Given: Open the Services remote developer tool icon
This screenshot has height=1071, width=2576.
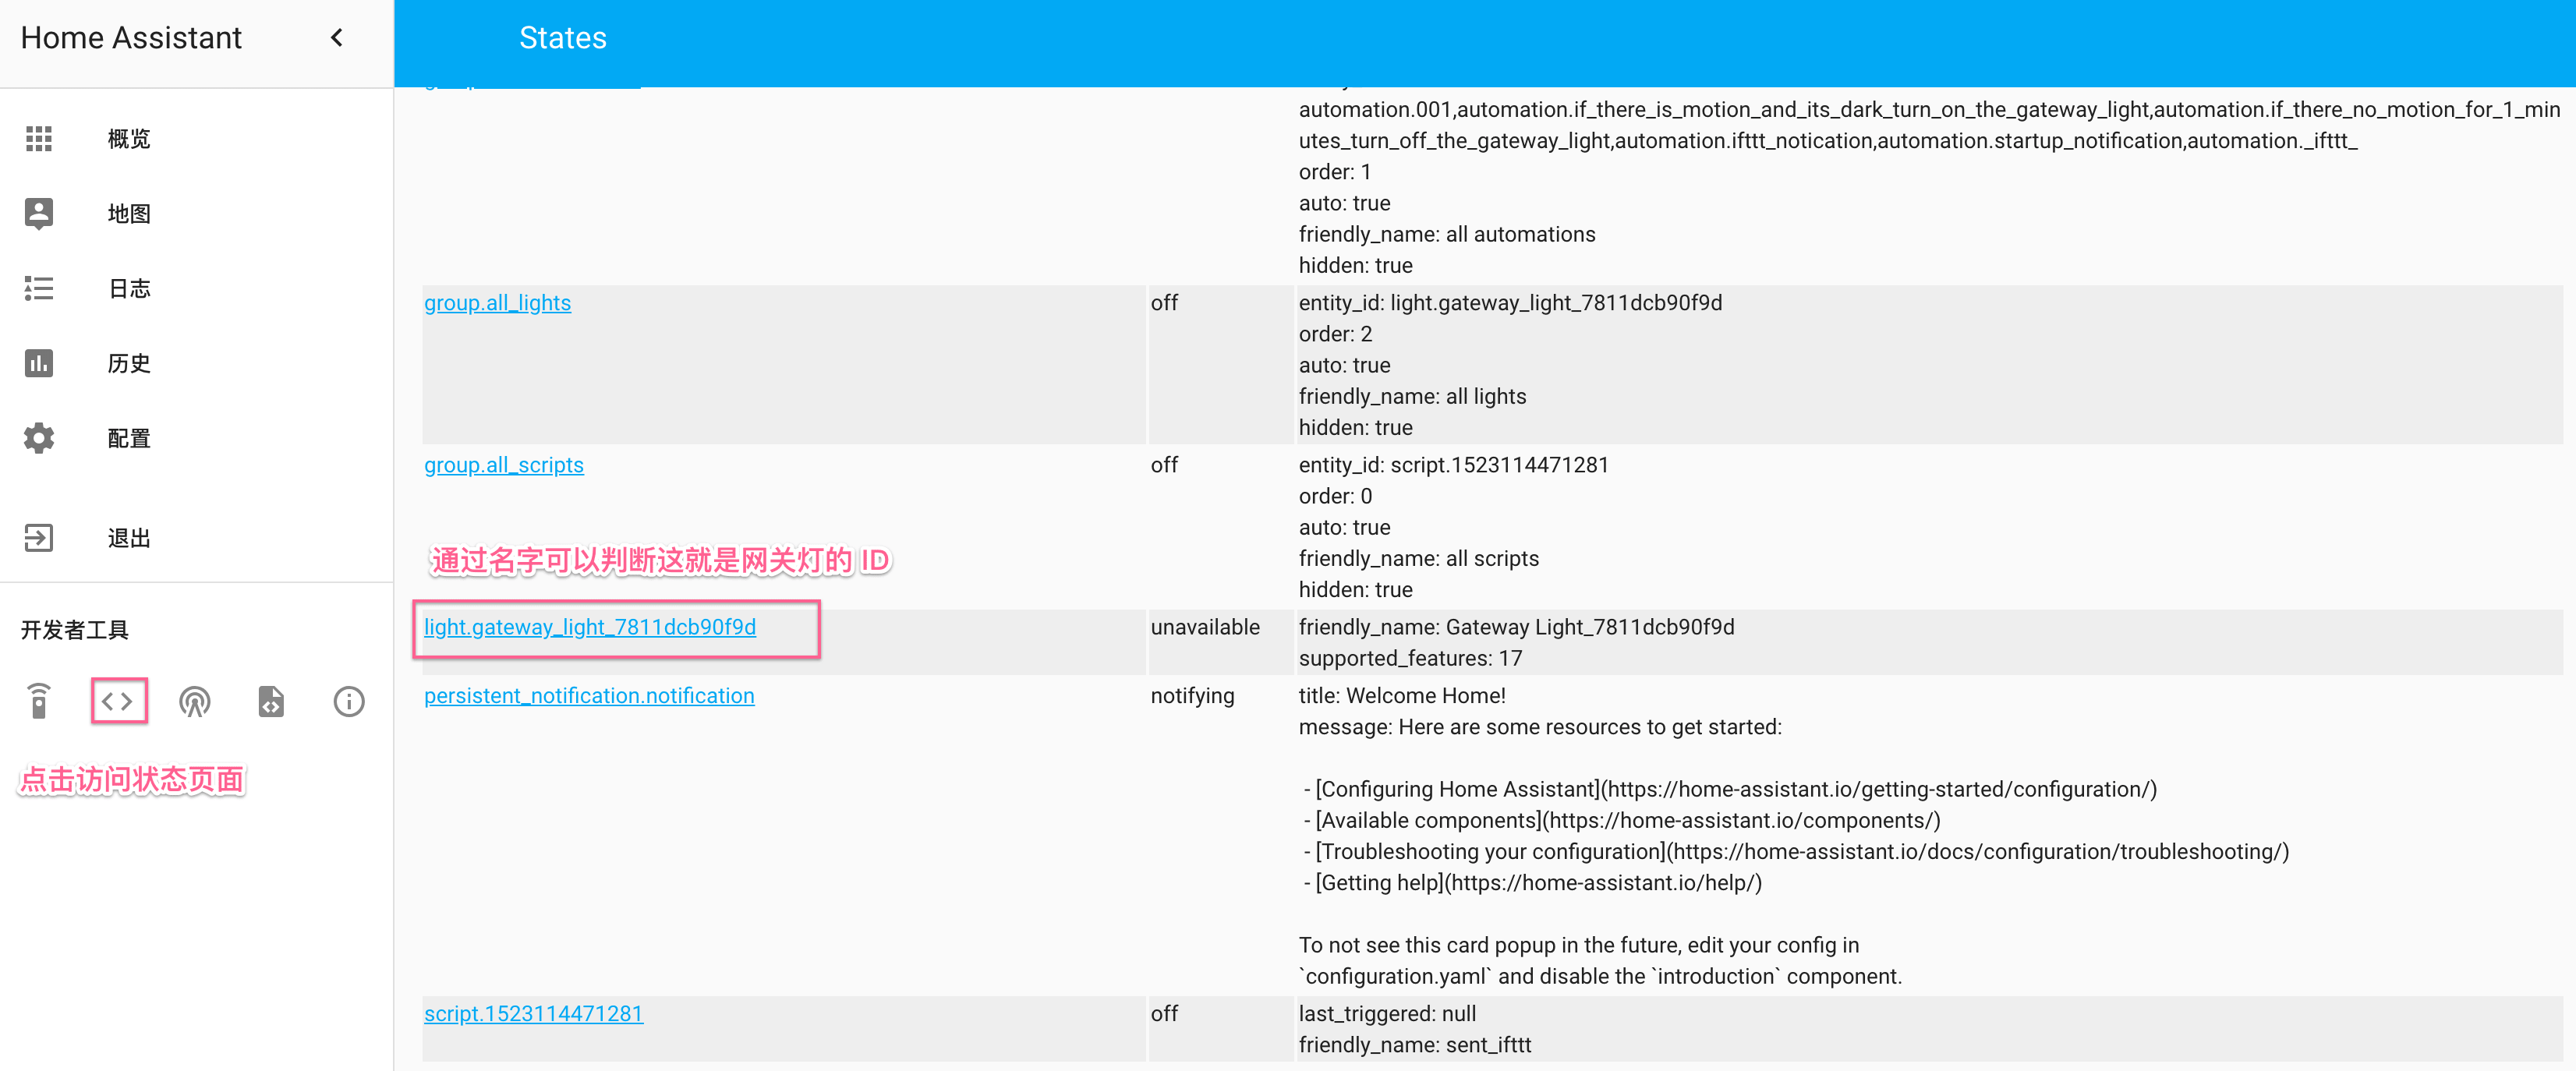Looking at the screenshot, I should 39,701.
